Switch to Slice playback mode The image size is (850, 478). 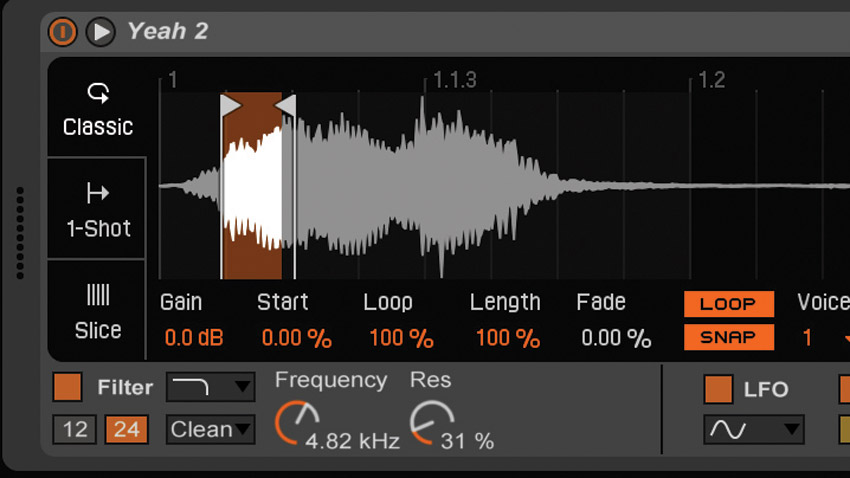(x=98, y=311)
